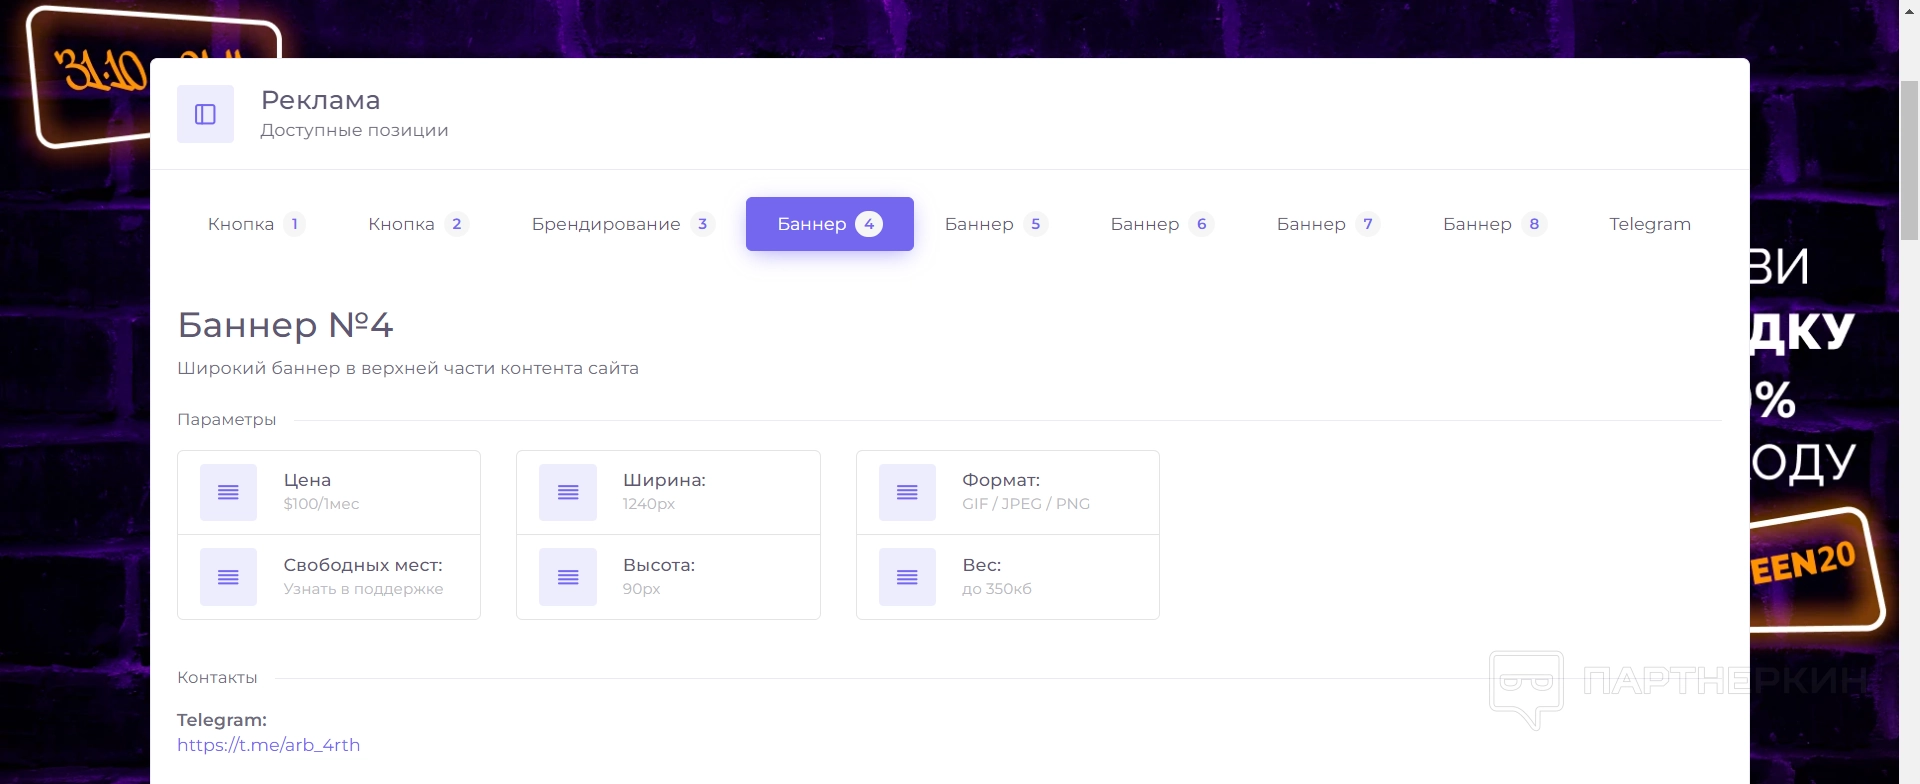Click the page scrollbar thumb
This screenshot has width=1920, height=784.
coord(1909,160)
